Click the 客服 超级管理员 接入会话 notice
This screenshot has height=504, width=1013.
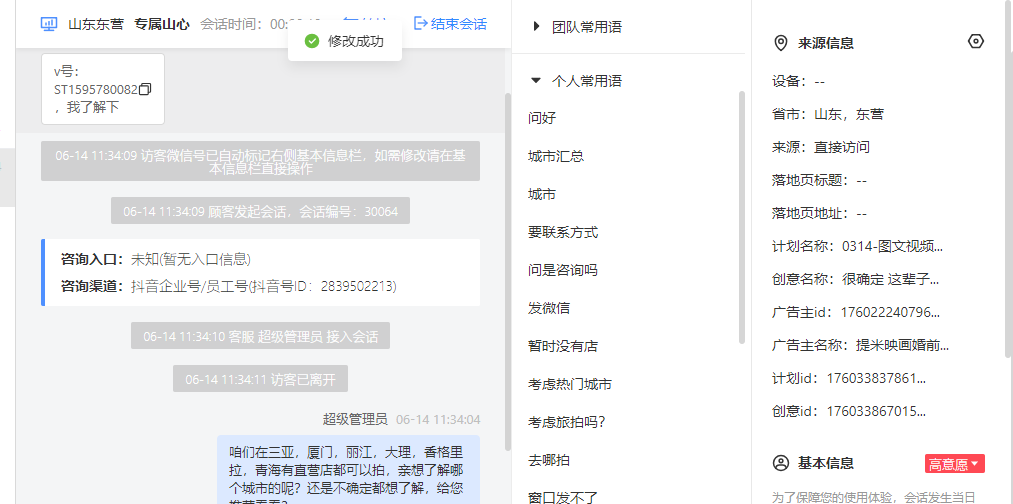260,336
